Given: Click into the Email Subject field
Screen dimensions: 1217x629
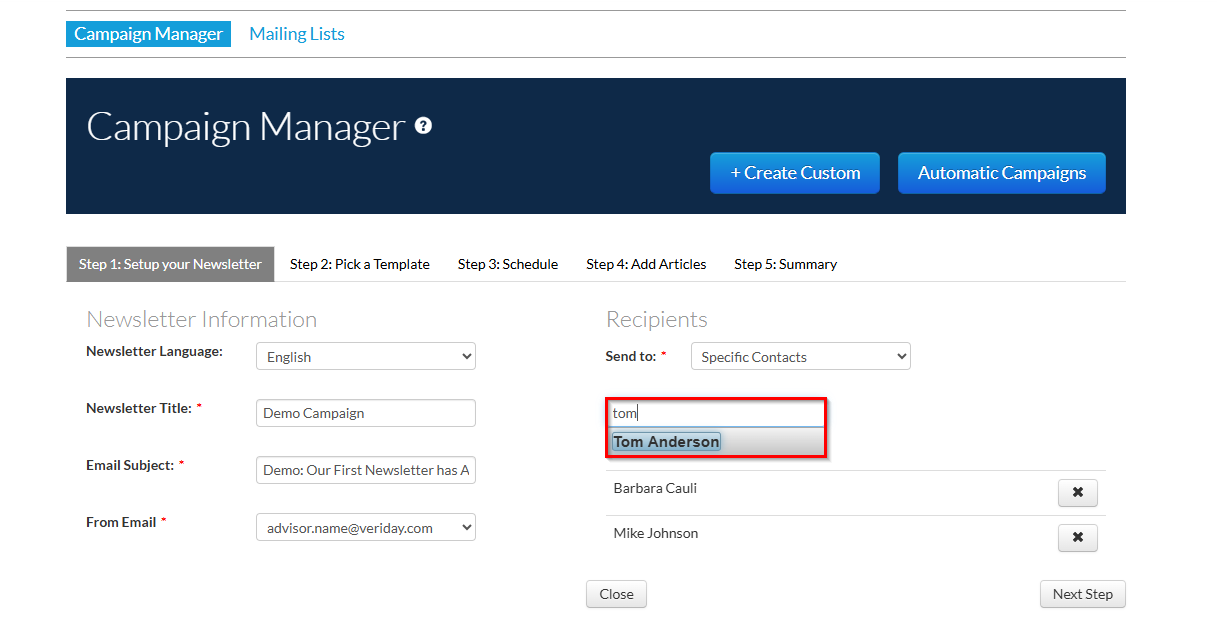Looking at the screenshot, I should (366, 470).
